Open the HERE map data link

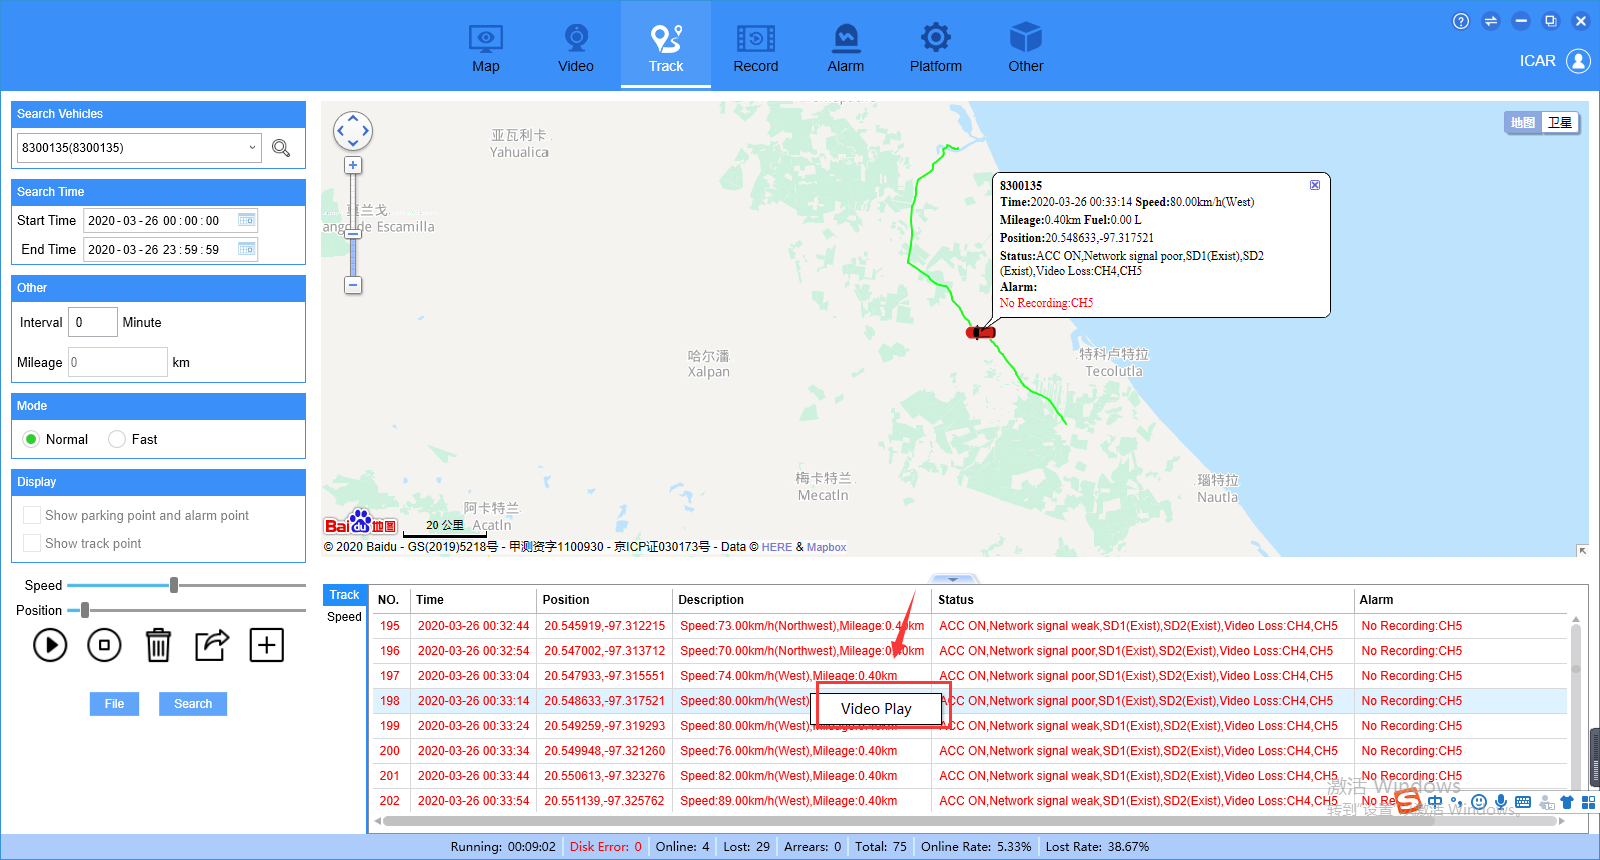pos(777,547)
